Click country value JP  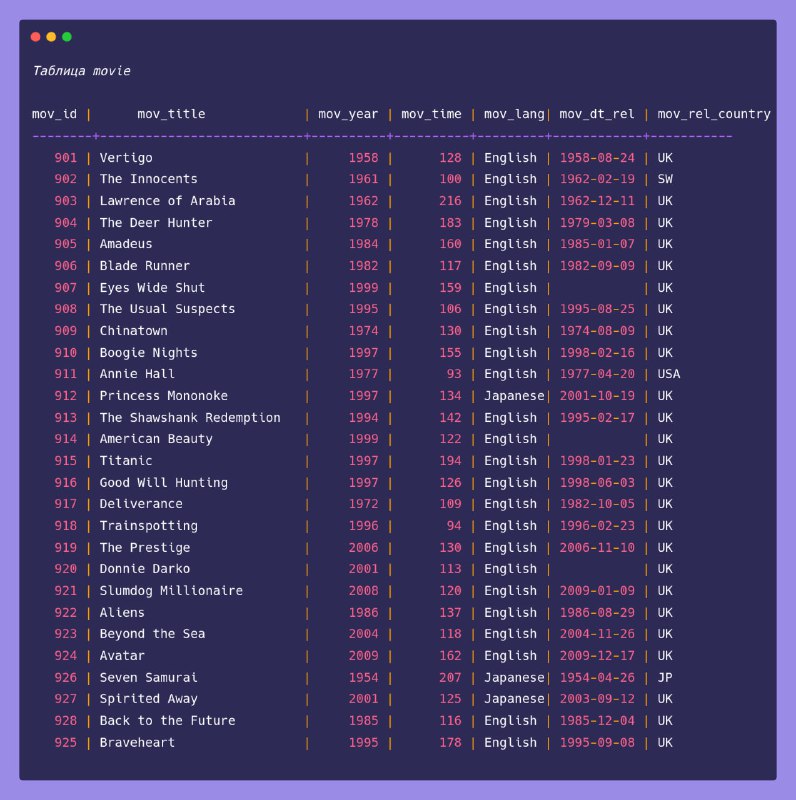[x=665, y=678]
